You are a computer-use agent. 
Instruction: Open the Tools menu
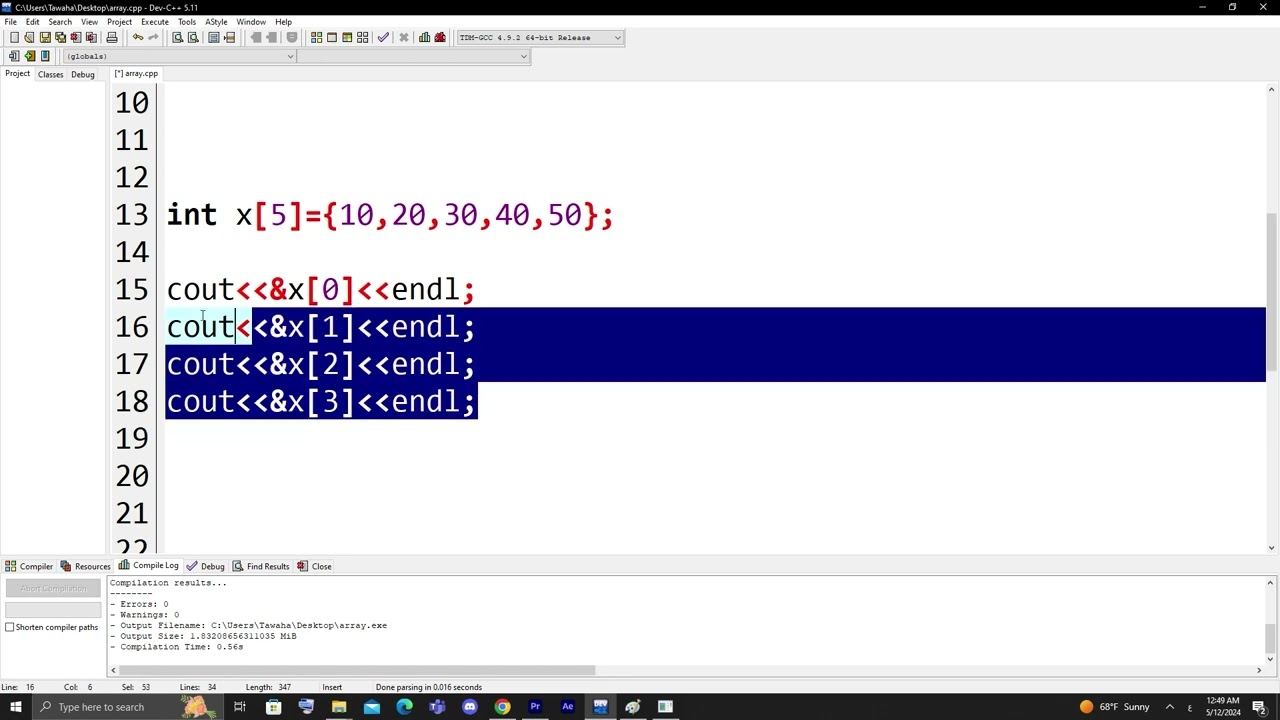pyautogui.click(x=187, y=21)
